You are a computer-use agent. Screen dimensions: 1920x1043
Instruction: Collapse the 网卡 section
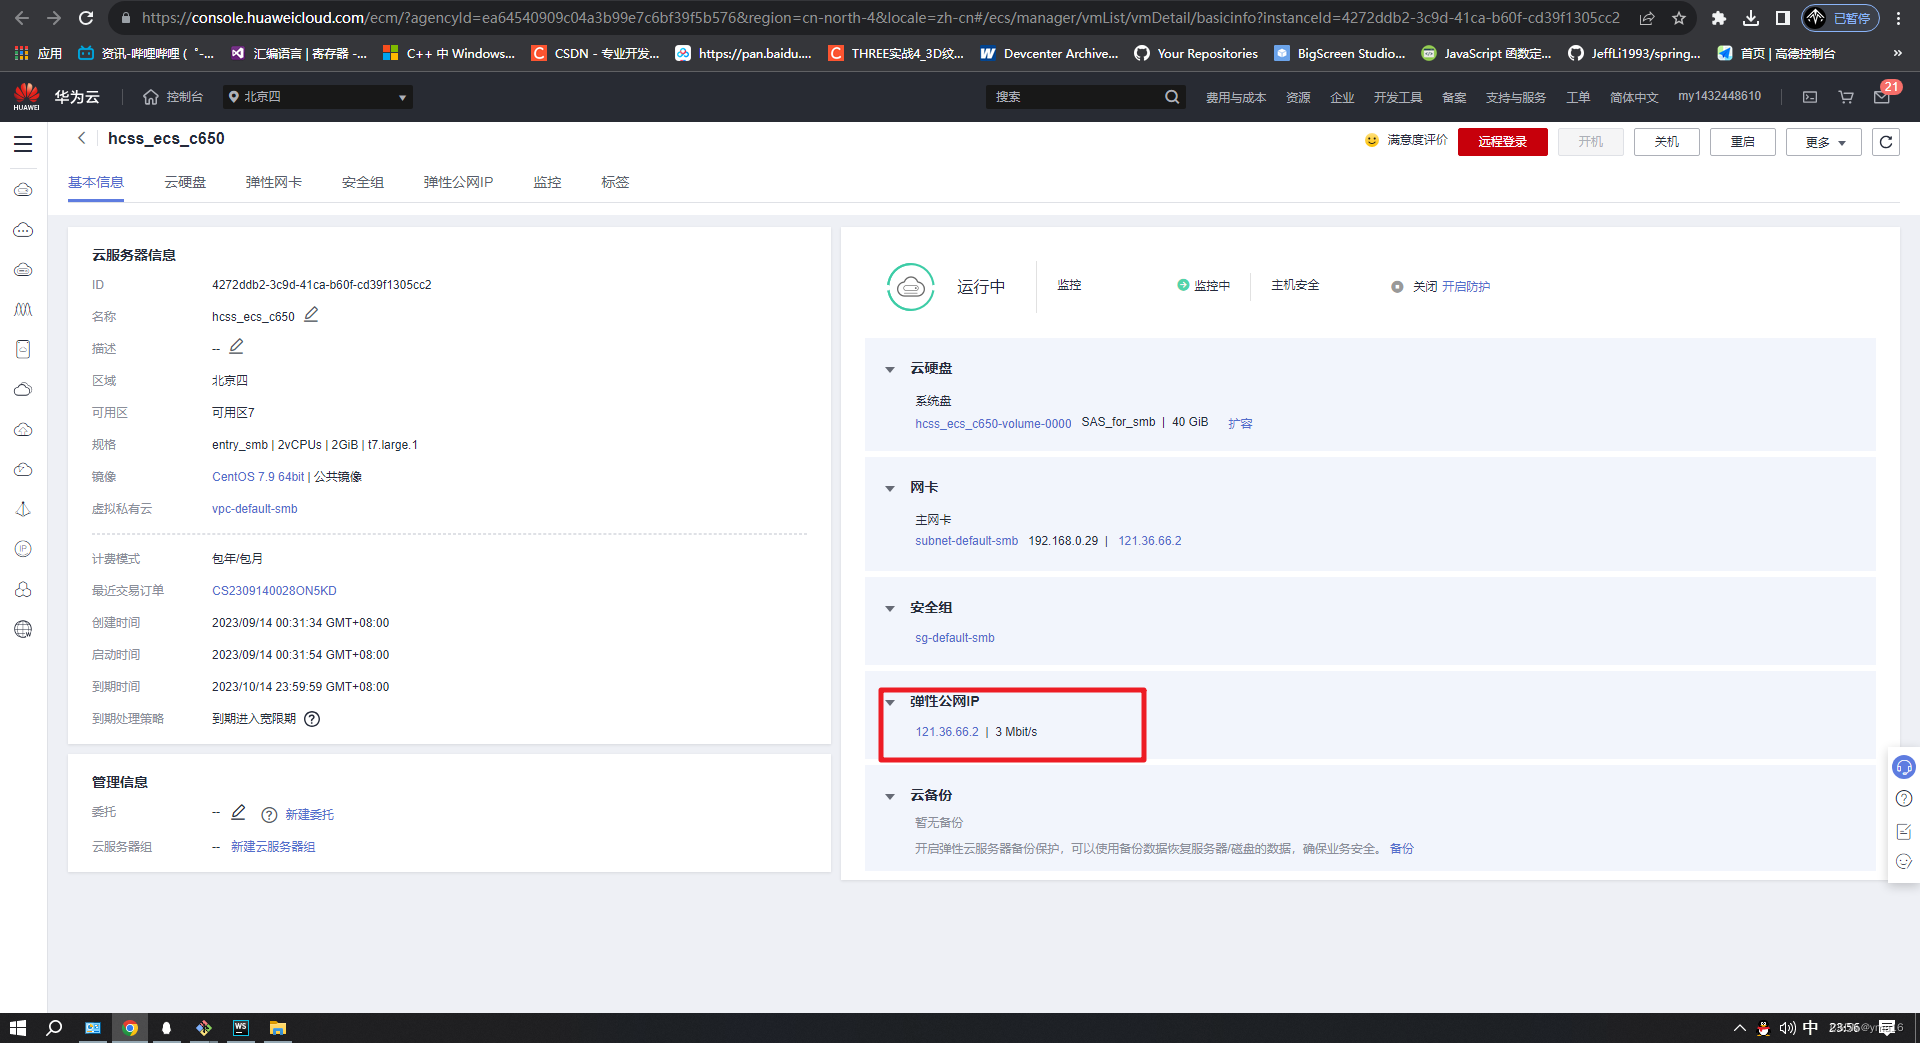tap(890, 488)
